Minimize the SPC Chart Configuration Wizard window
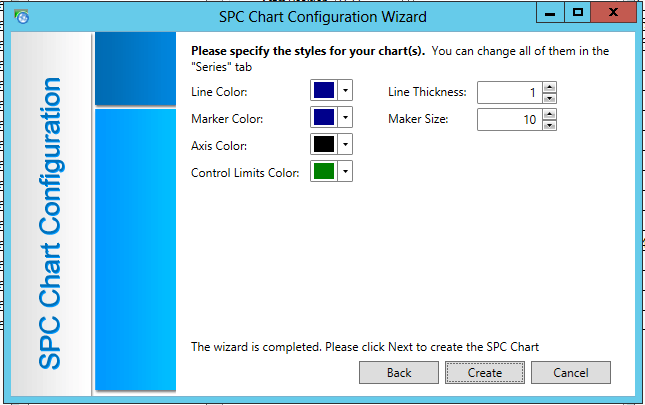 [550, 13]
